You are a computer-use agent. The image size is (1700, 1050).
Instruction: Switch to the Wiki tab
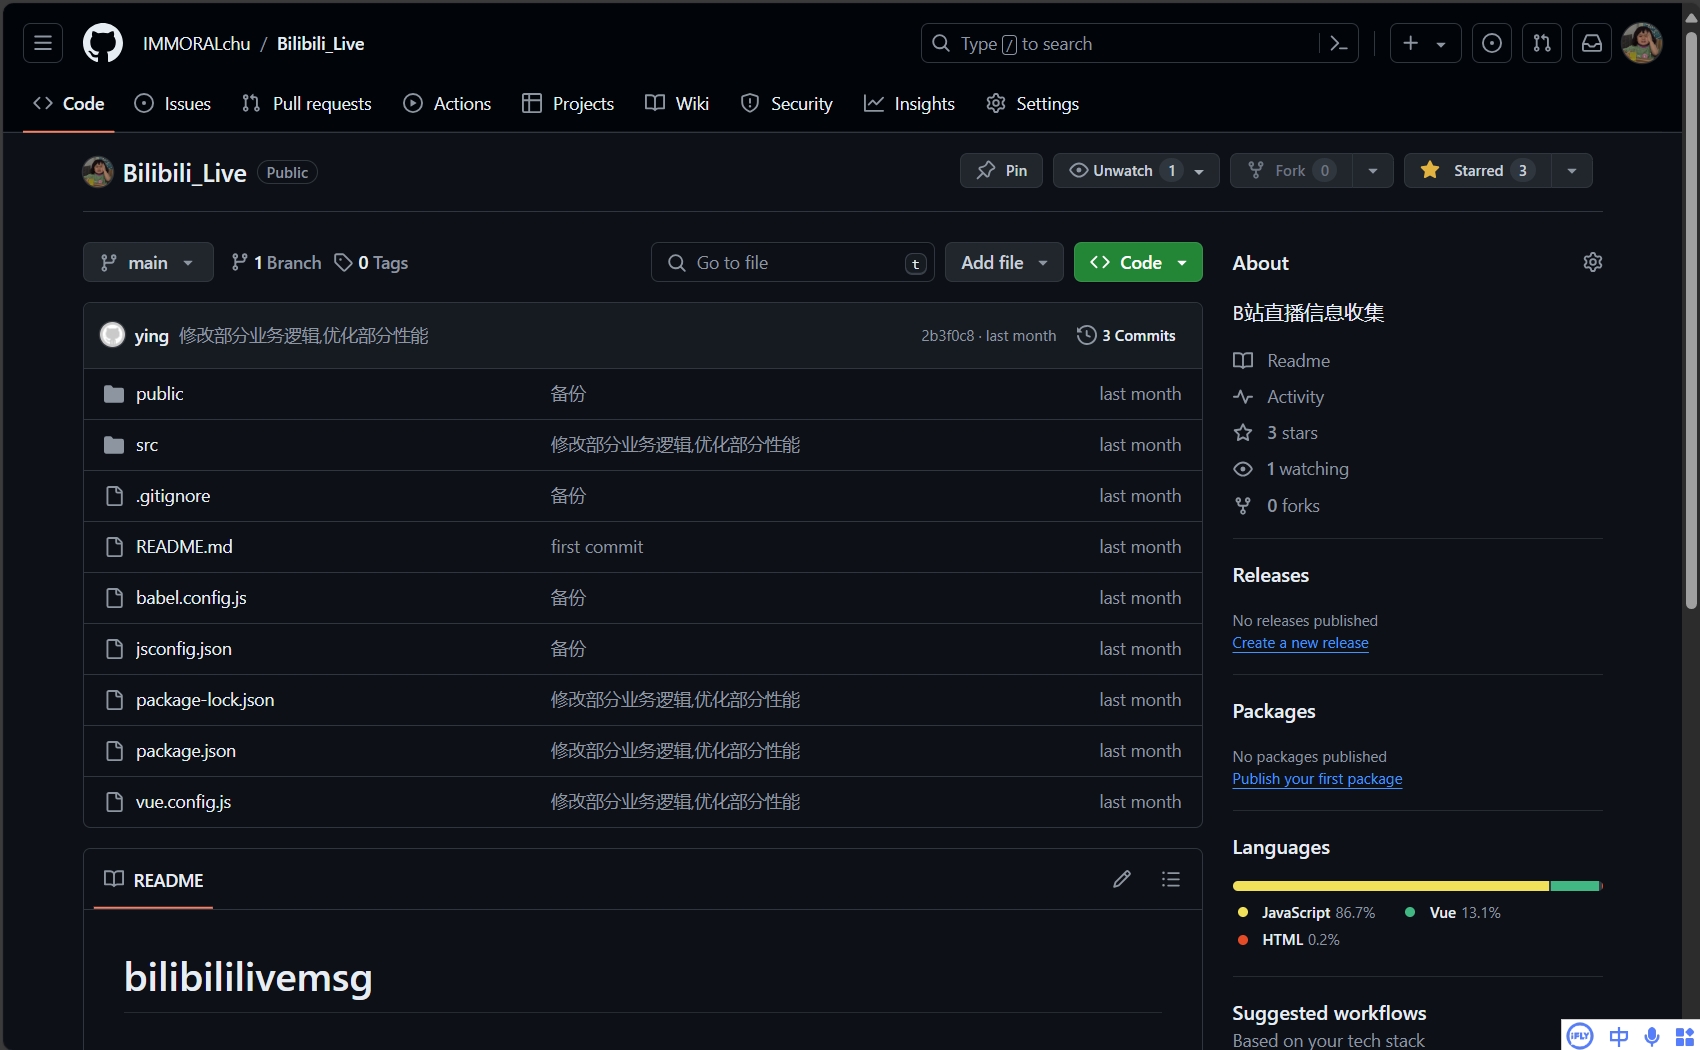click(x=677, y=103)
